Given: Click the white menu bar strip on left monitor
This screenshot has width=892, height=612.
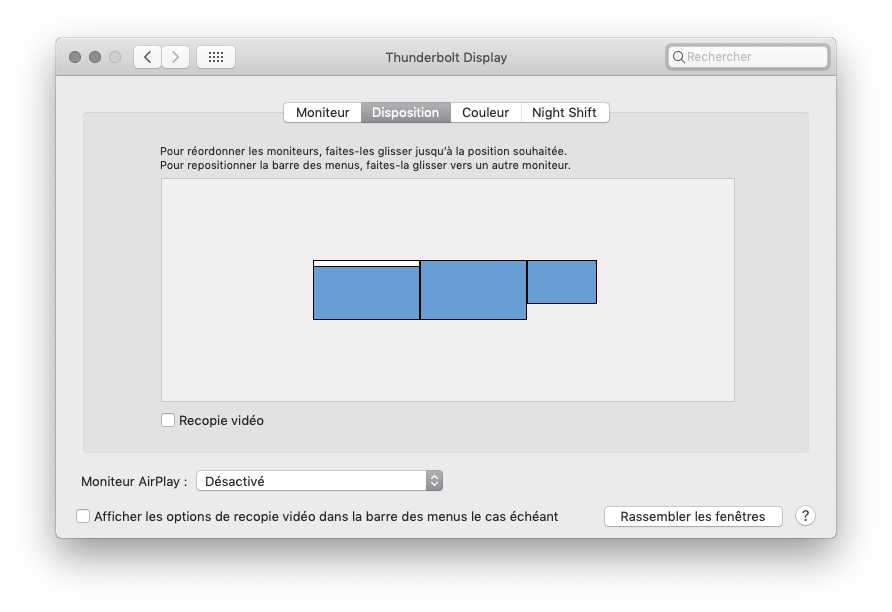Looking at the screenshot, I should click(x=366, y=263).
